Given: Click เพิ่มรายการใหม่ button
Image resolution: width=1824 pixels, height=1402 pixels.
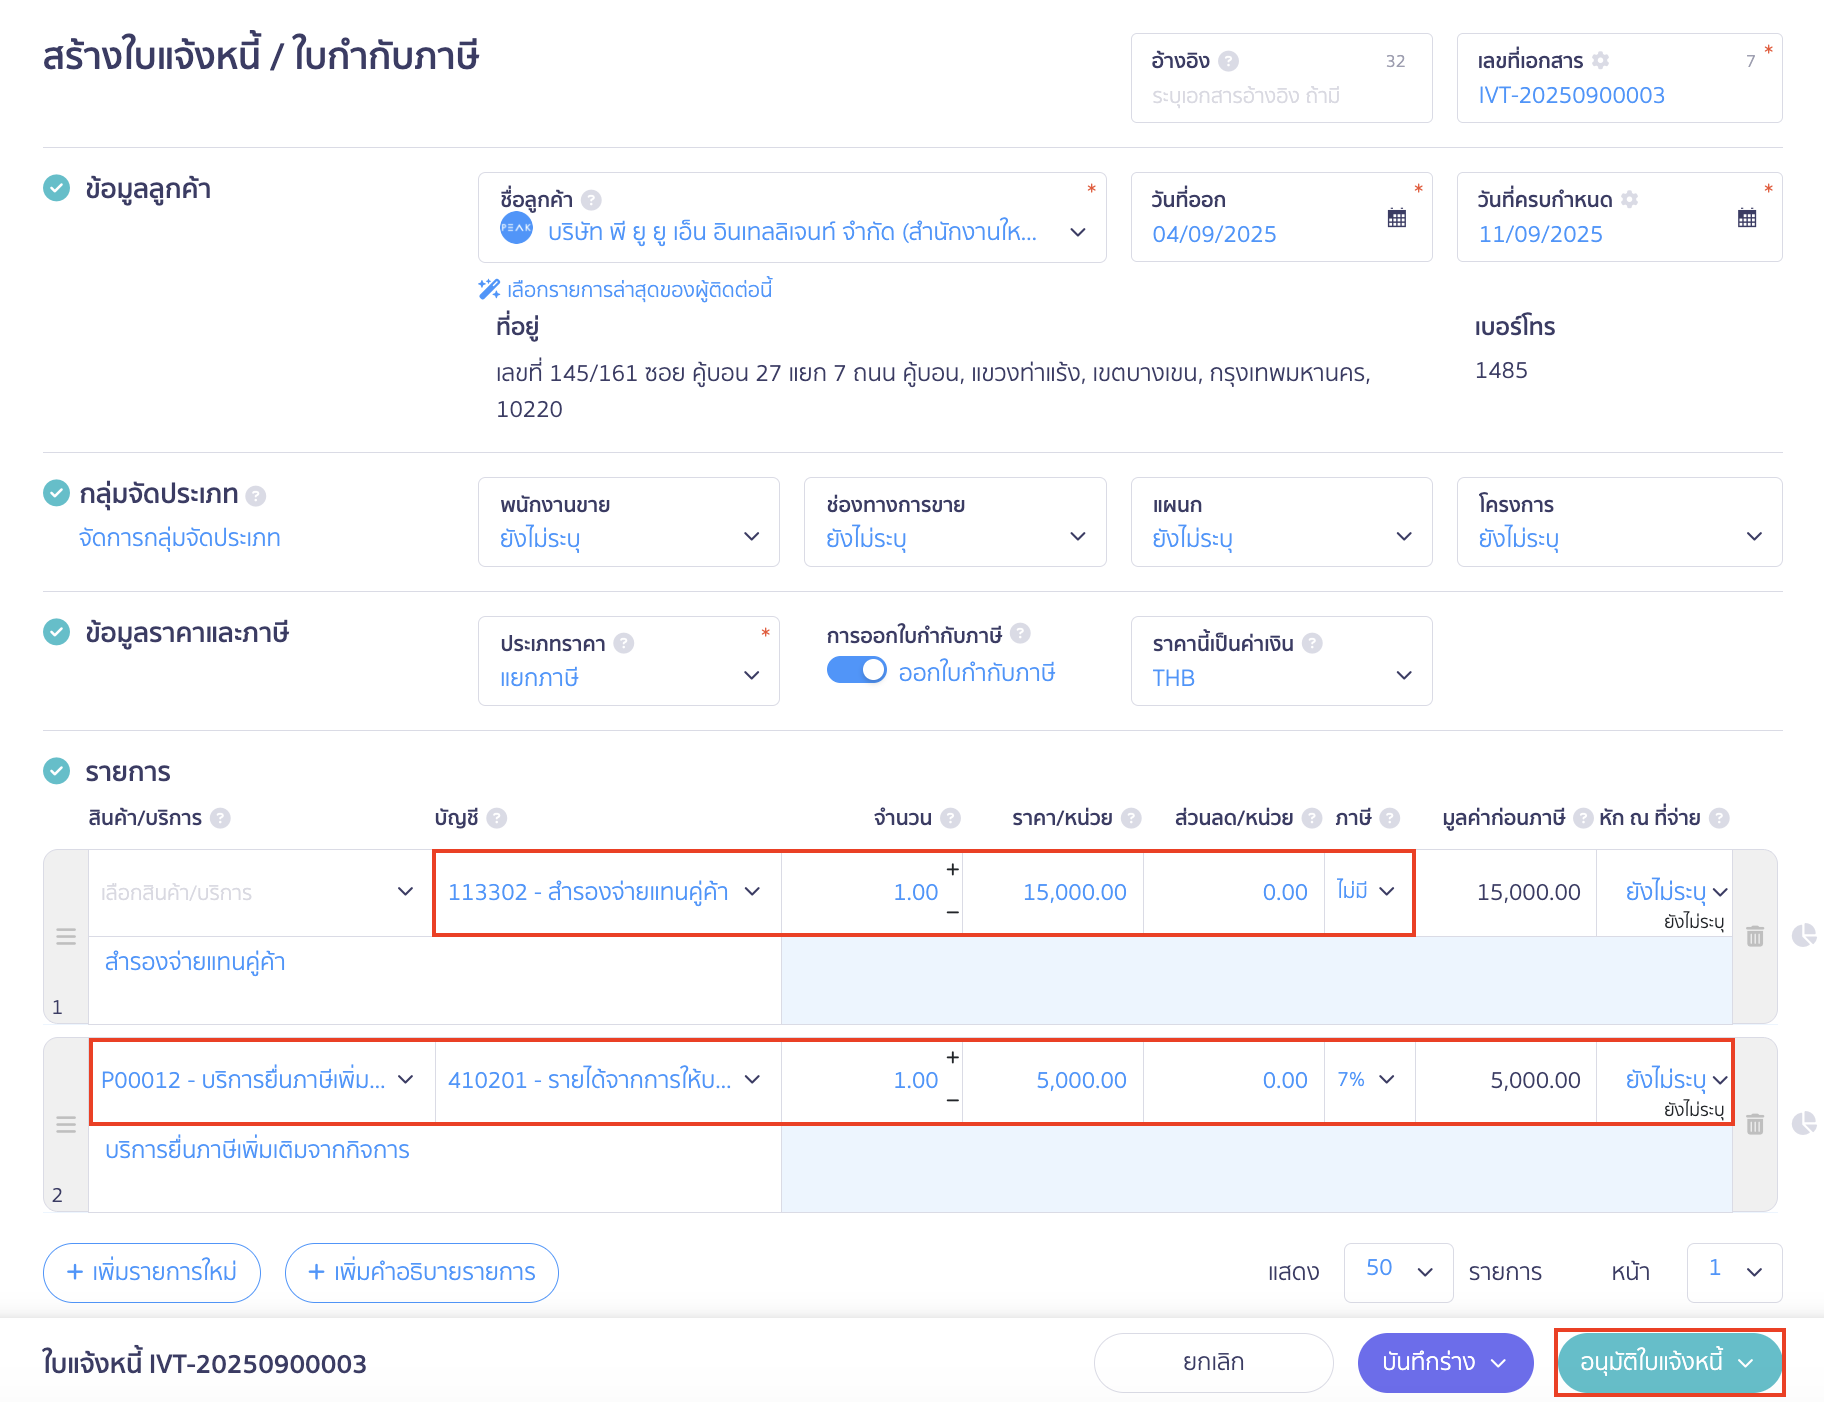Looking at the screenshot, I should click(x=152, y=1272).
